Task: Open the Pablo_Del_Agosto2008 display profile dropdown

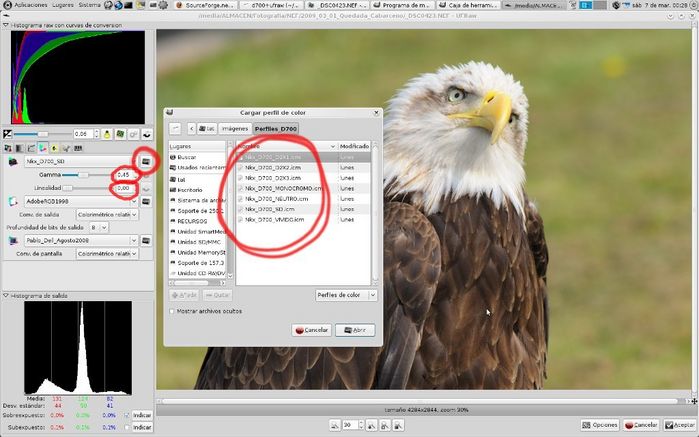Action: [x=81, y=241]
